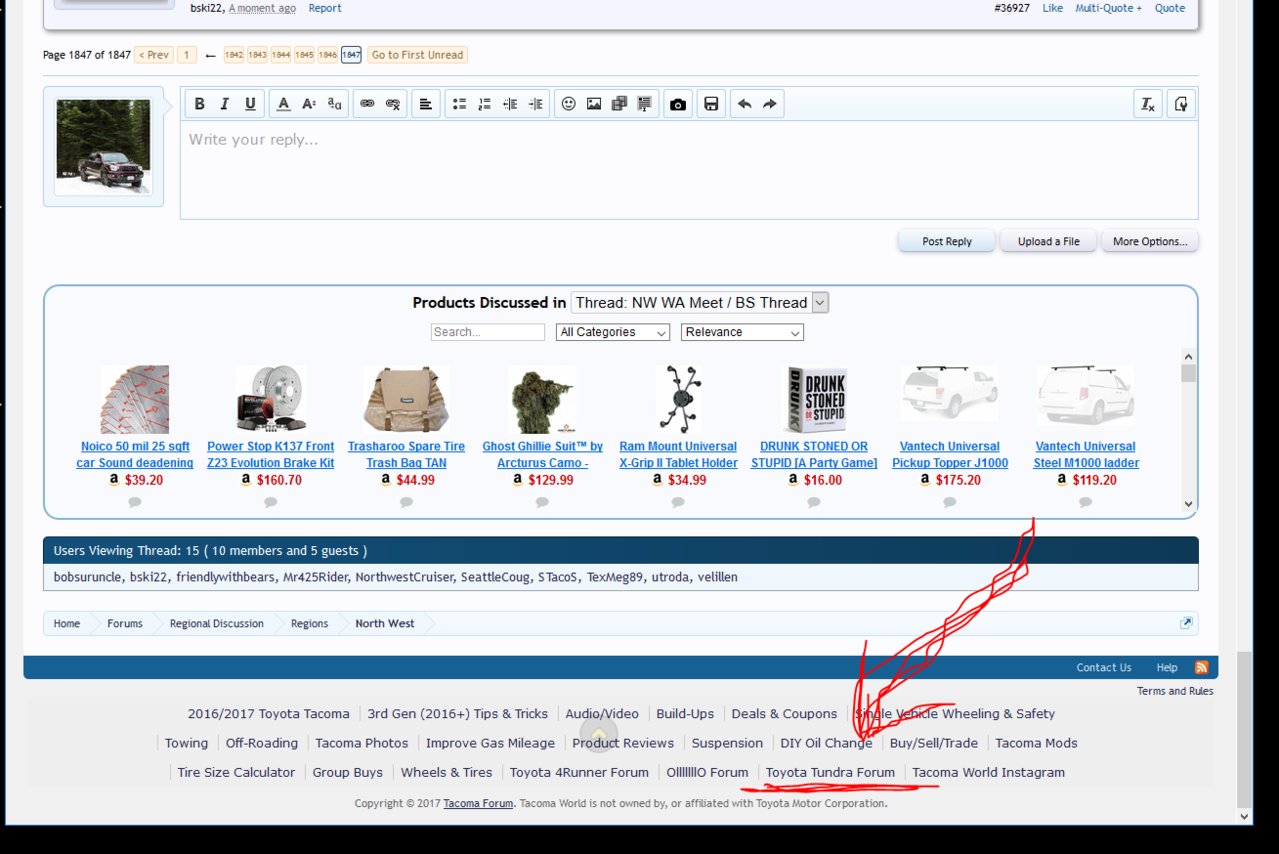Click the indent icon

[x=536, y=104]
